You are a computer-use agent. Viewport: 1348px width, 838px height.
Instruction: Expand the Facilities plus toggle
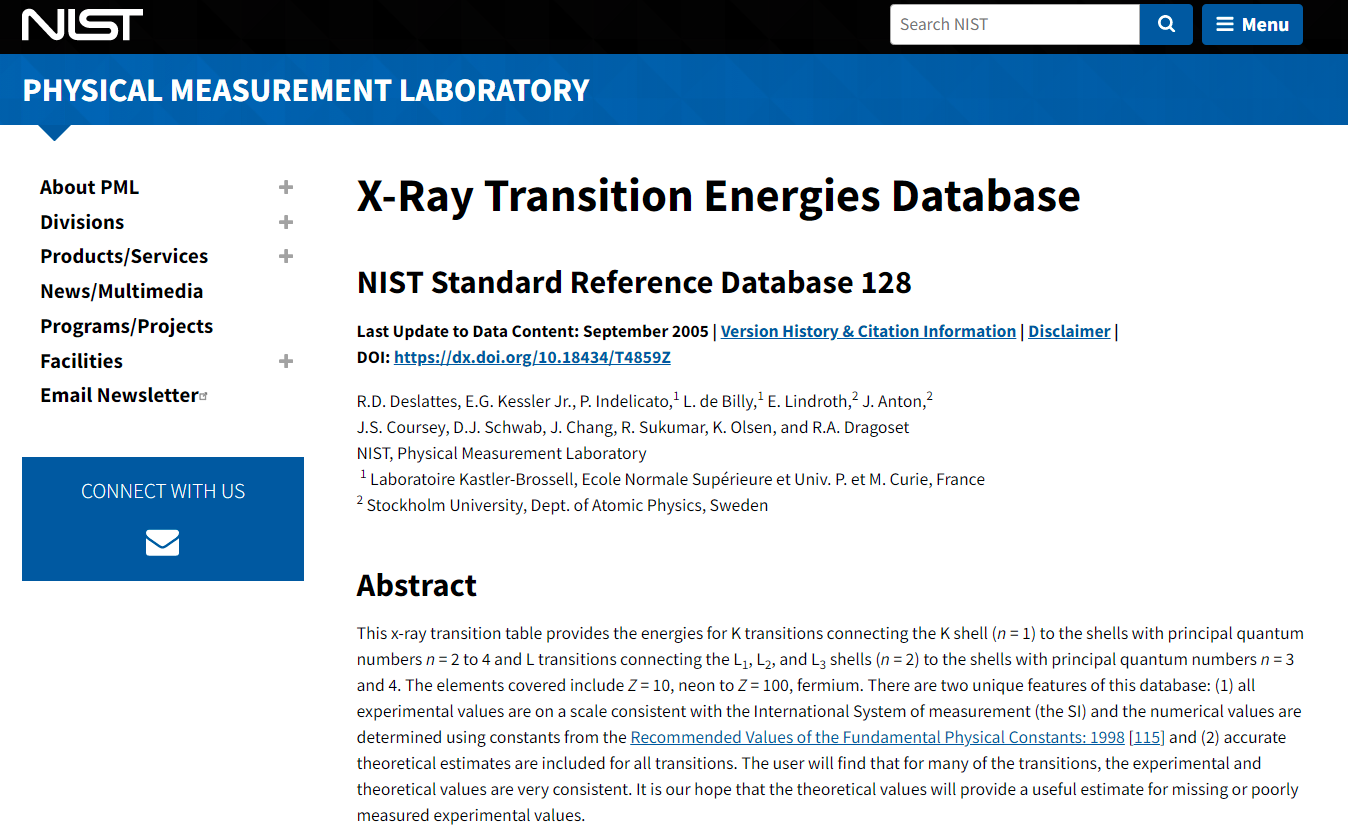tap(286, 361)
